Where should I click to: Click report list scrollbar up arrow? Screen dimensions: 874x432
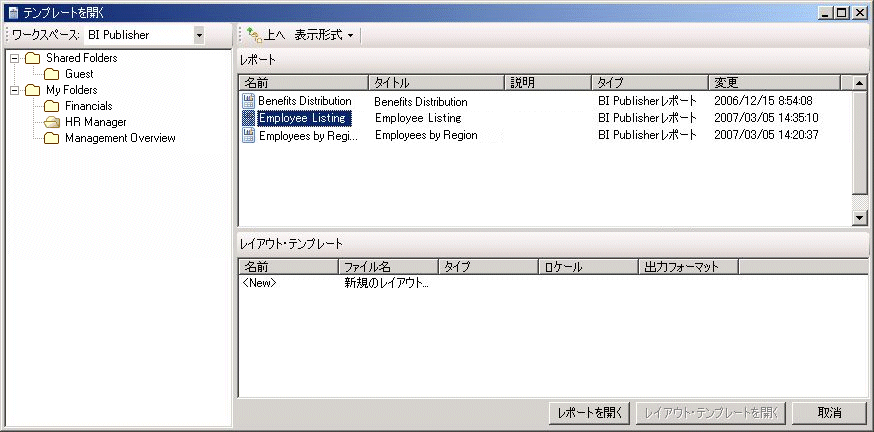[860, 84]
